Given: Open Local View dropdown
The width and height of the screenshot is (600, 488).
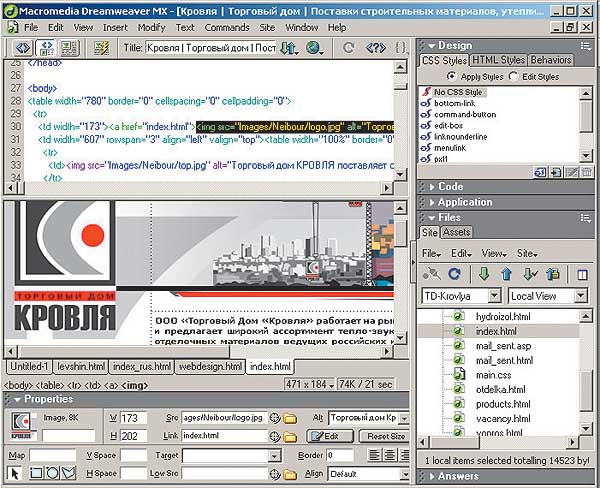Looking at the screenshot, I should (x=580, y=296).
